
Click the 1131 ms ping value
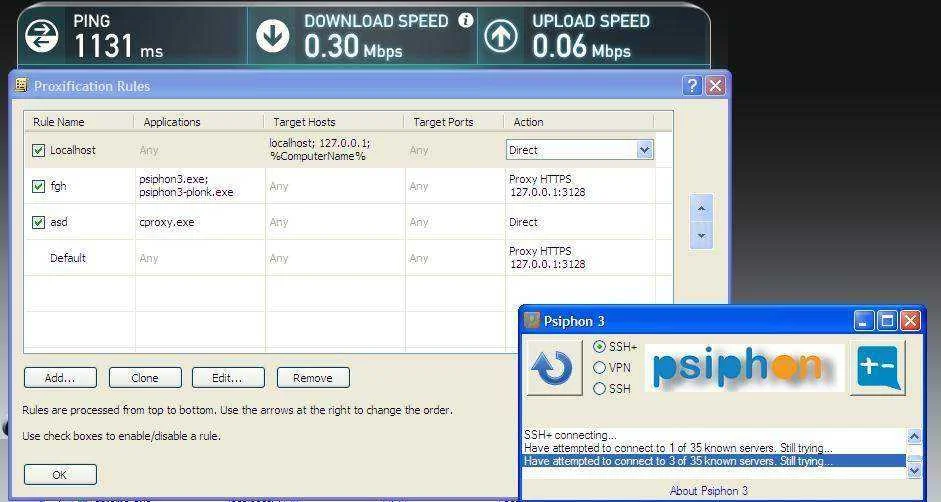[x=118, y=46]
